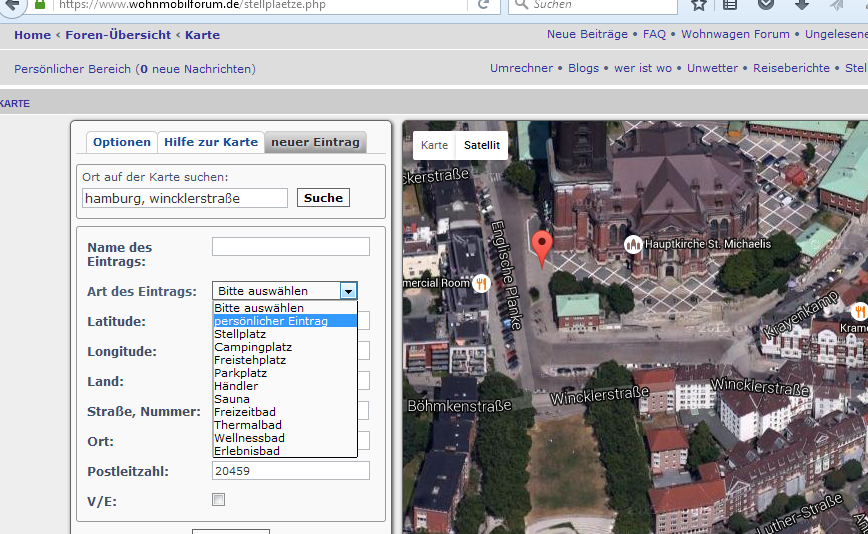Click the 'Ort auf der Karte suchen' field
The width and height of the screenshot is (868, 534).
coord(185,198)
